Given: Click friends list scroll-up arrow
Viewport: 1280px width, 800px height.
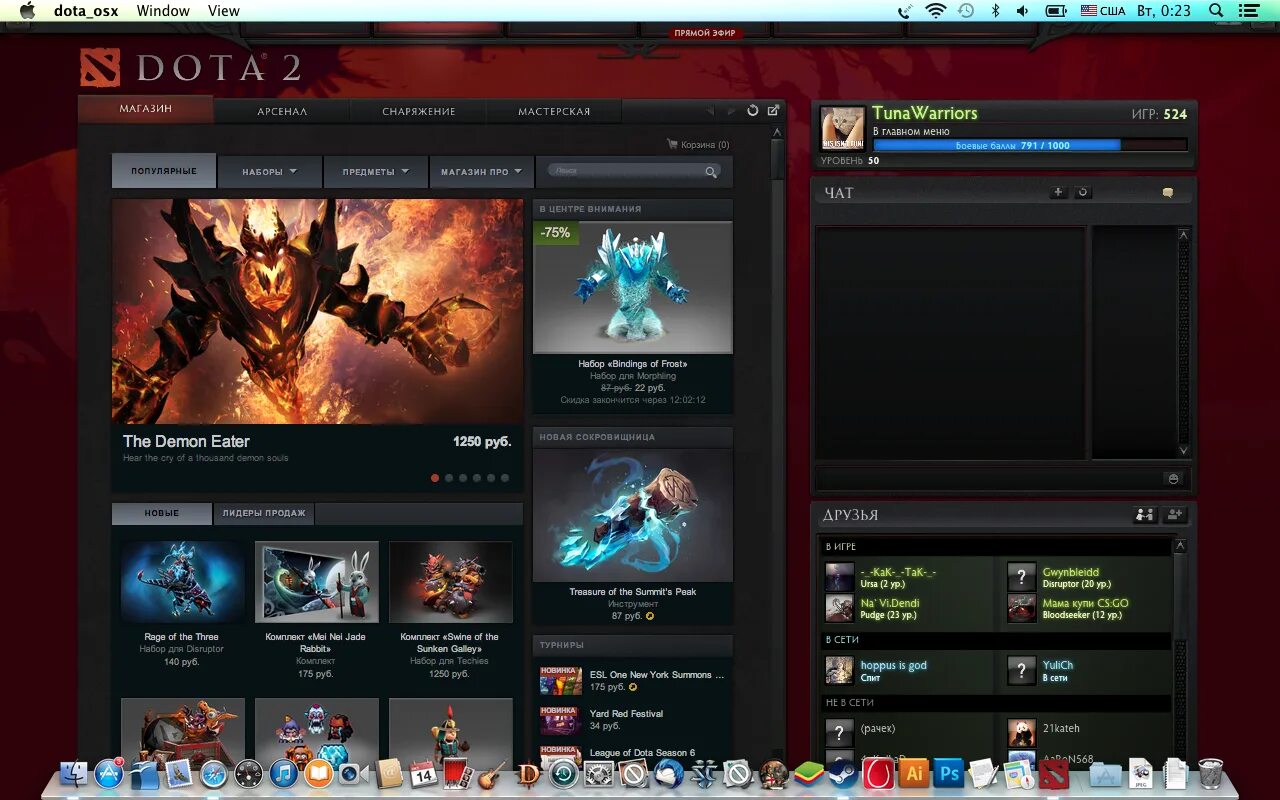Looking at the screenshot, I should tap(1181, 546).
